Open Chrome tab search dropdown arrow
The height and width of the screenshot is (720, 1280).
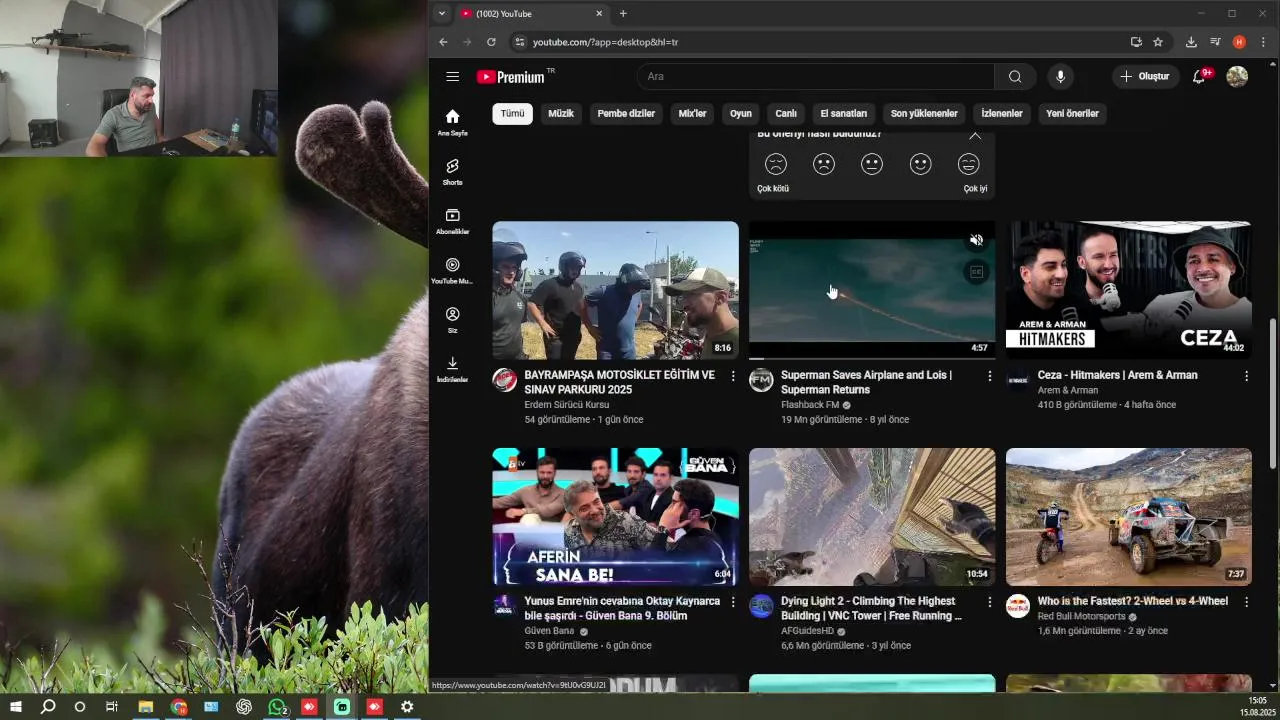point(442,13)
